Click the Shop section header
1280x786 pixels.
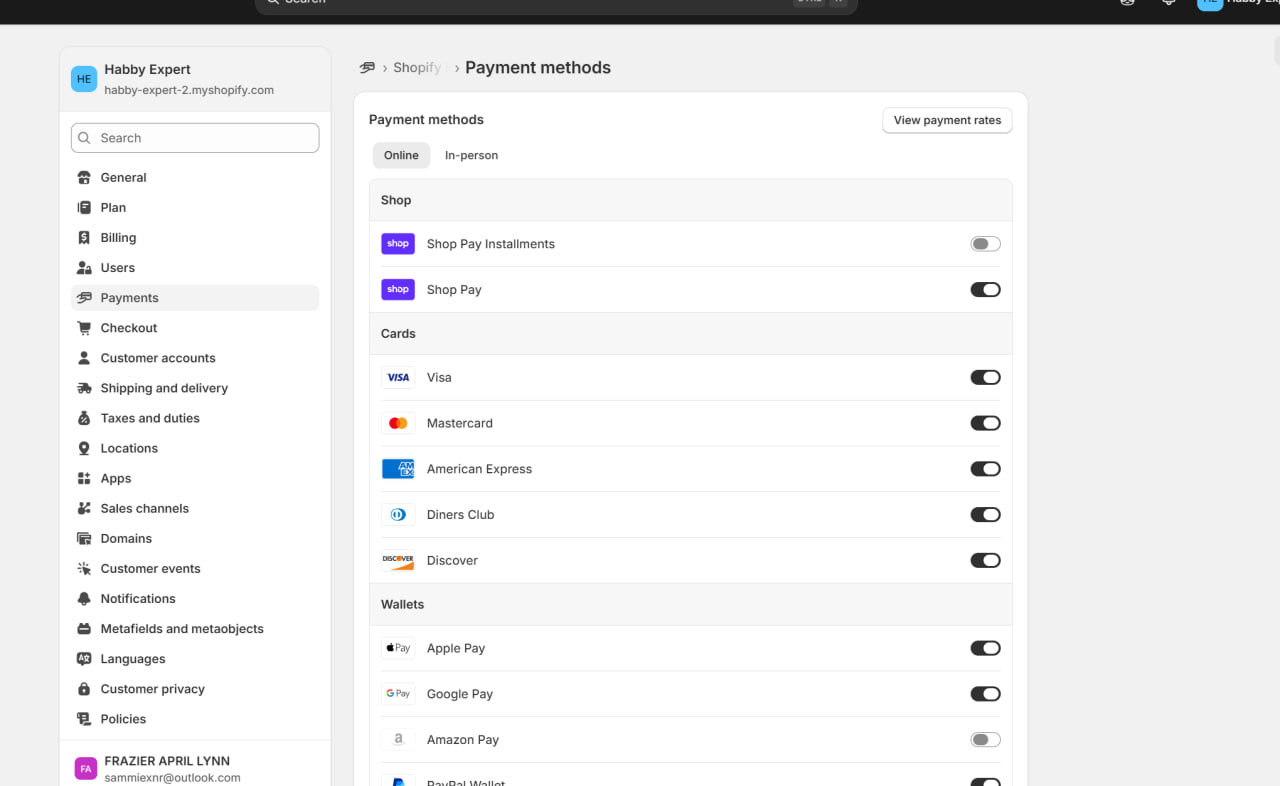(x=691, y=200)
